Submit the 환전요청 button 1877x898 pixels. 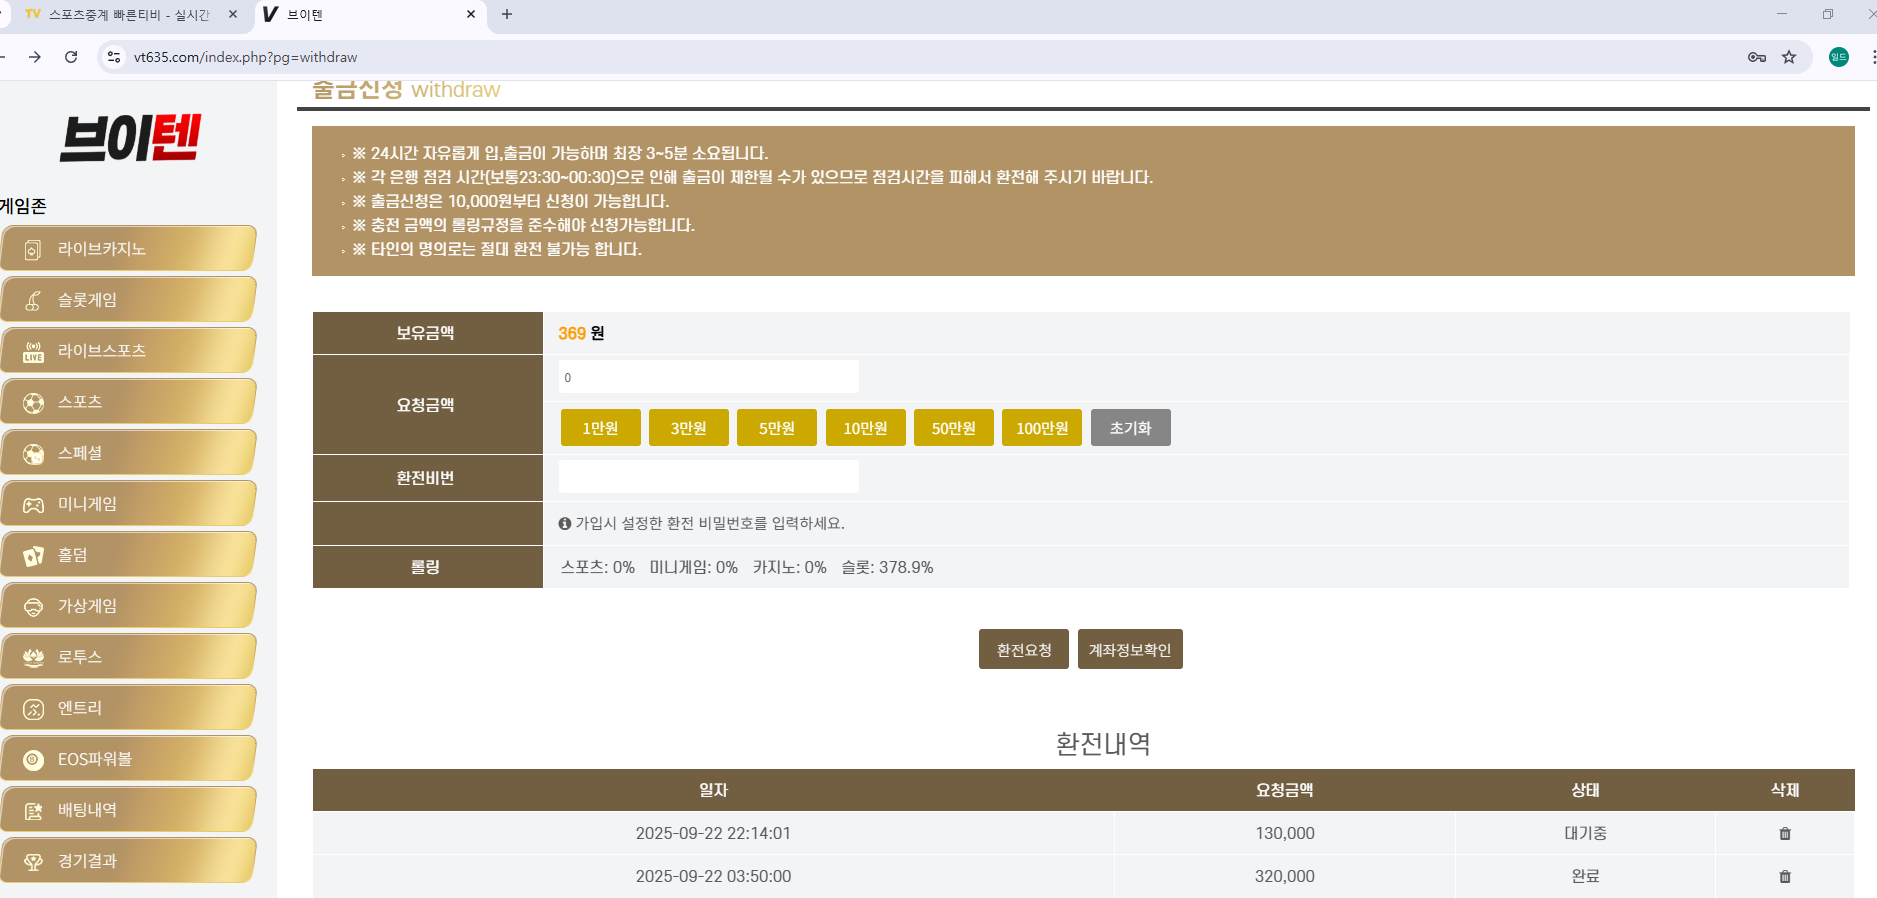pyautogui.click(x=1024, y=649)
